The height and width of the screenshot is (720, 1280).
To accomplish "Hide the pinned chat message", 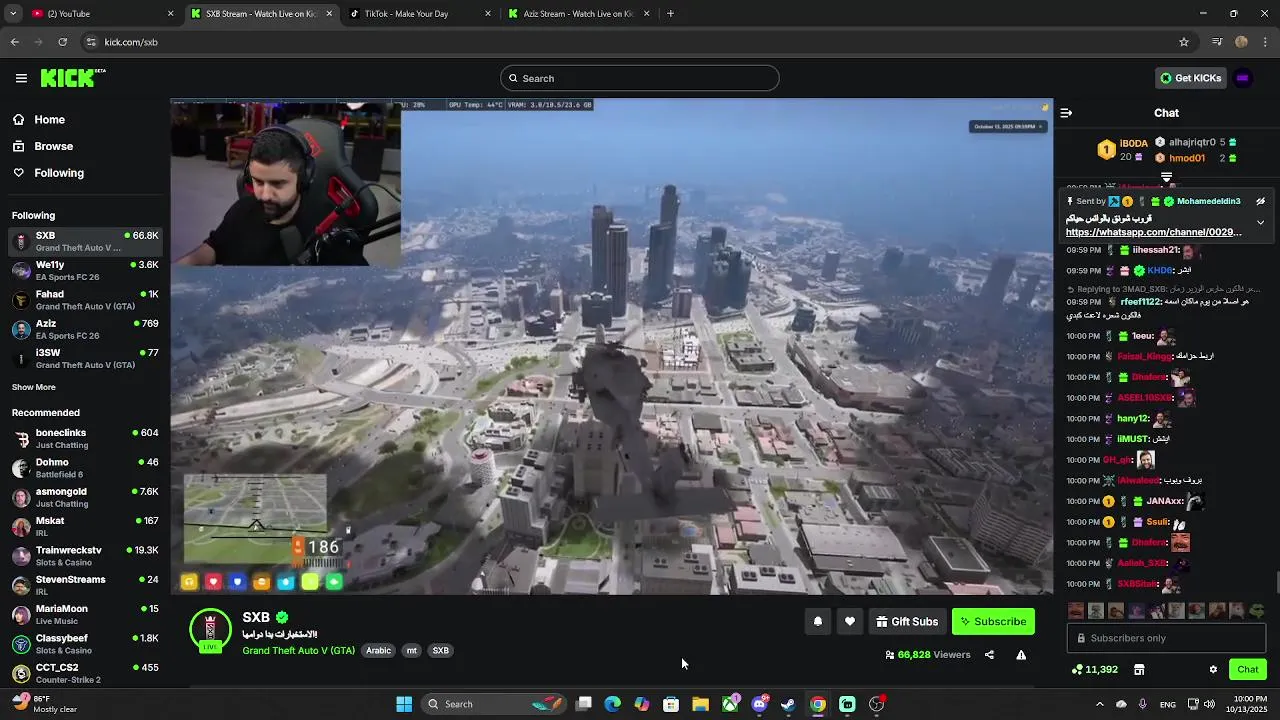I will 1261,201.
